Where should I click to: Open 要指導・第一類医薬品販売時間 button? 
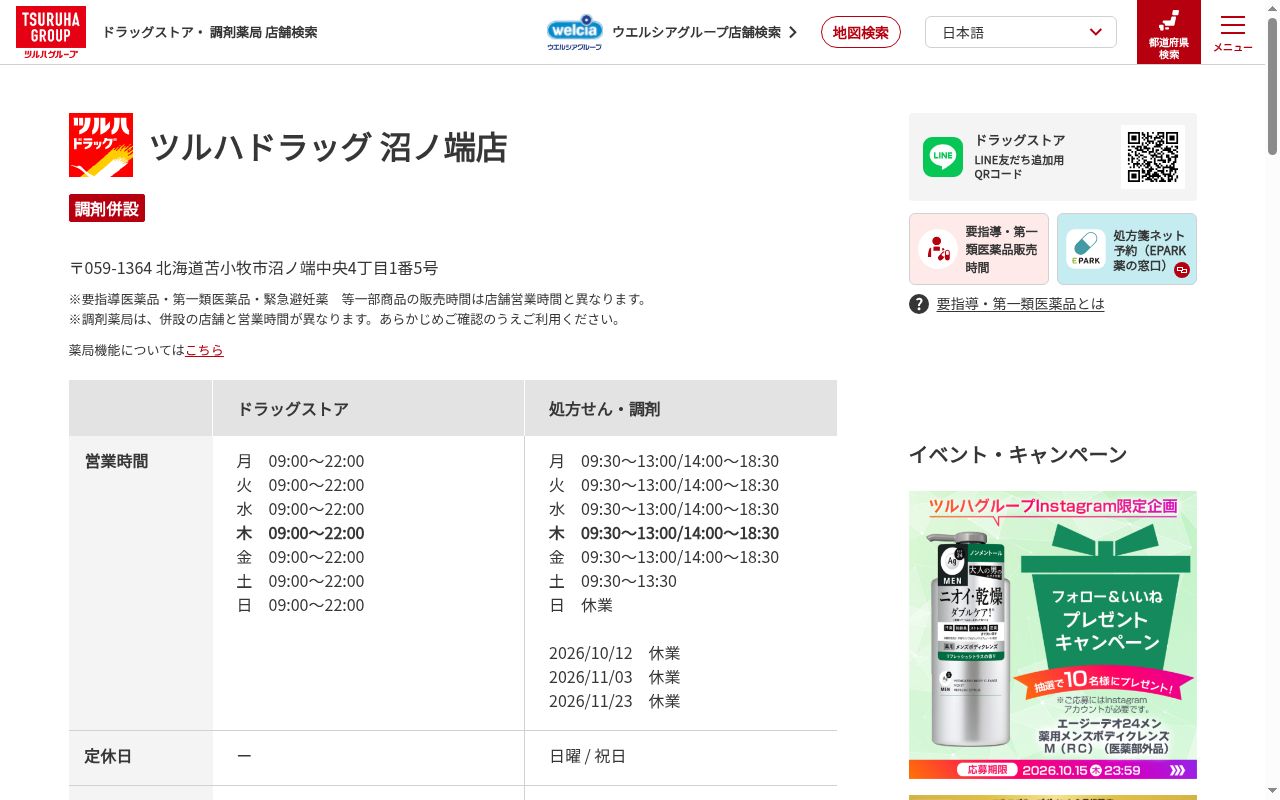[979, 249]
